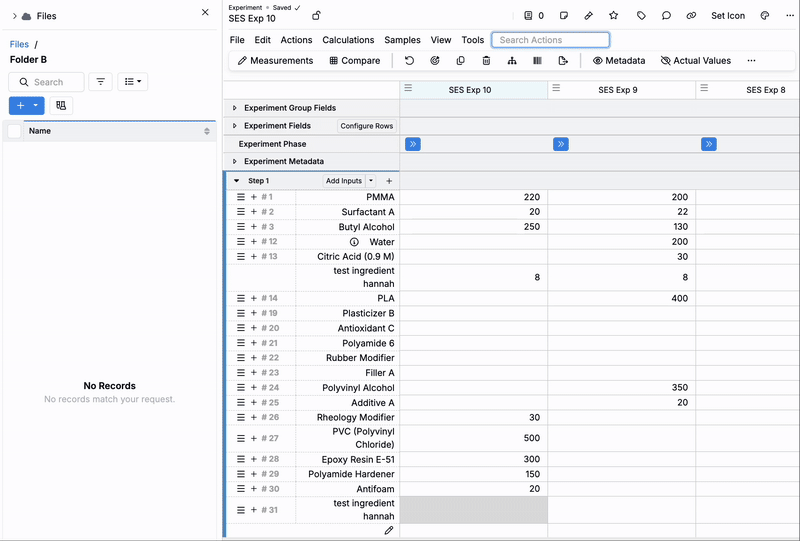Viewport: 800px width, 541px height.
Task: Collapse the Step 1 section
Action: click(237, 181)
